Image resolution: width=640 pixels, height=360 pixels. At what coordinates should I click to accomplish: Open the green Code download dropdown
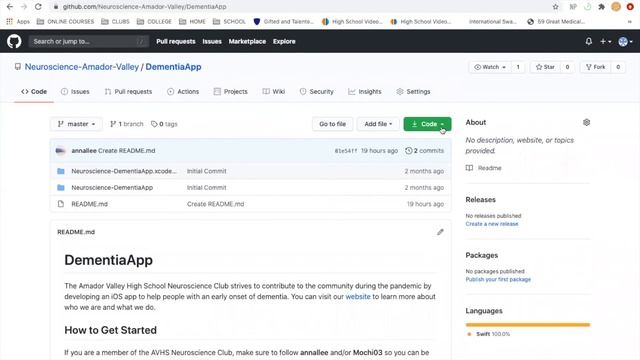click(427, 124)
